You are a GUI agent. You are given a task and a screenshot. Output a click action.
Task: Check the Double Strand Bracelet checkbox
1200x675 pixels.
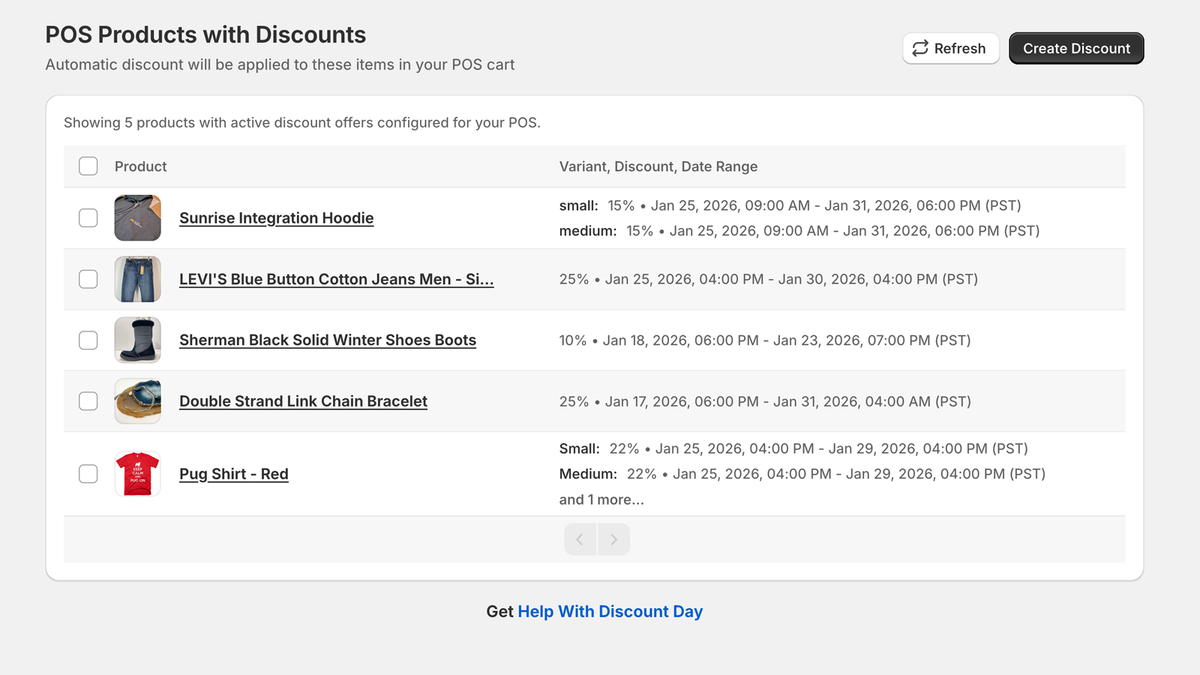point(88,401)
